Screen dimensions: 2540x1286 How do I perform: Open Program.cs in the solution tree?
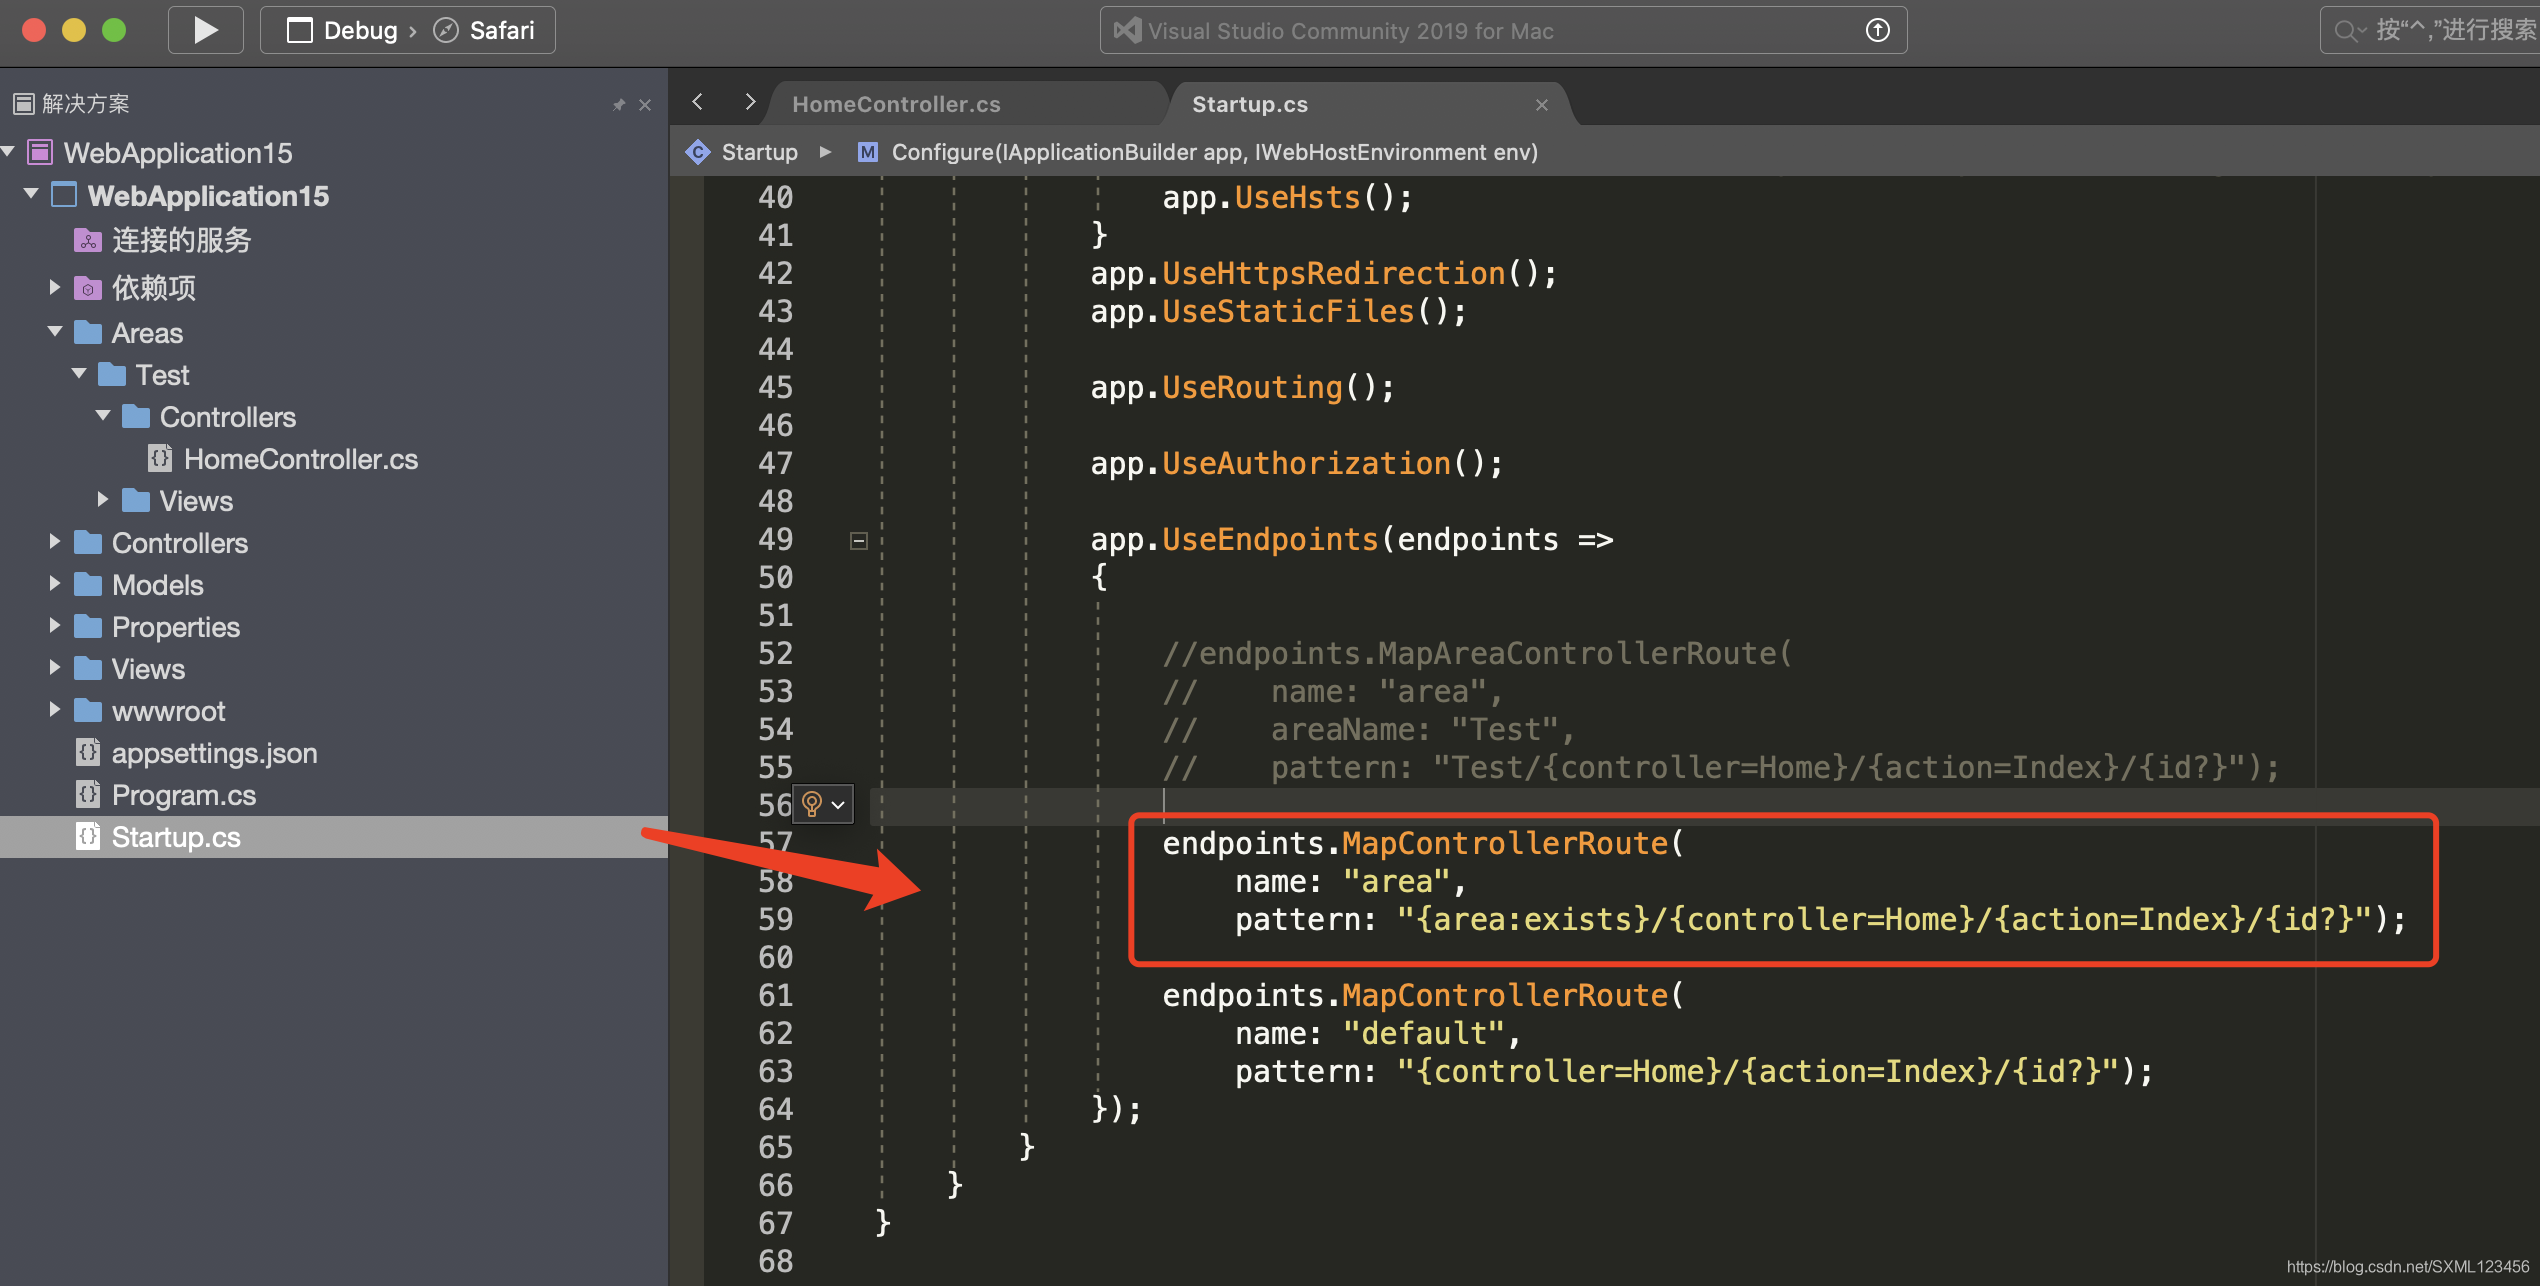(183, 795)
